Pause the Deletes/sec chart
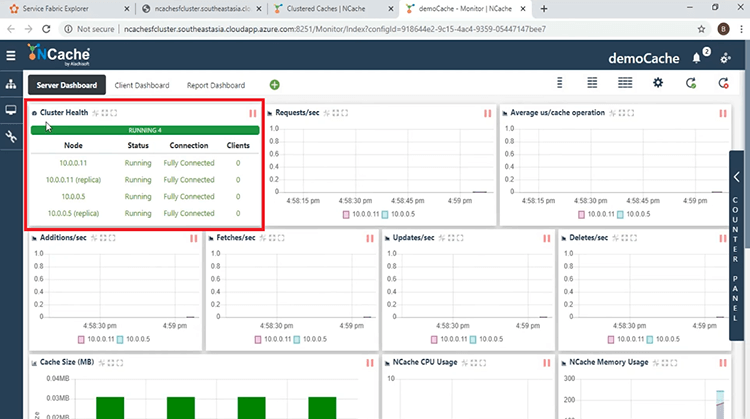The image size is (750, 419). point(723,238)
